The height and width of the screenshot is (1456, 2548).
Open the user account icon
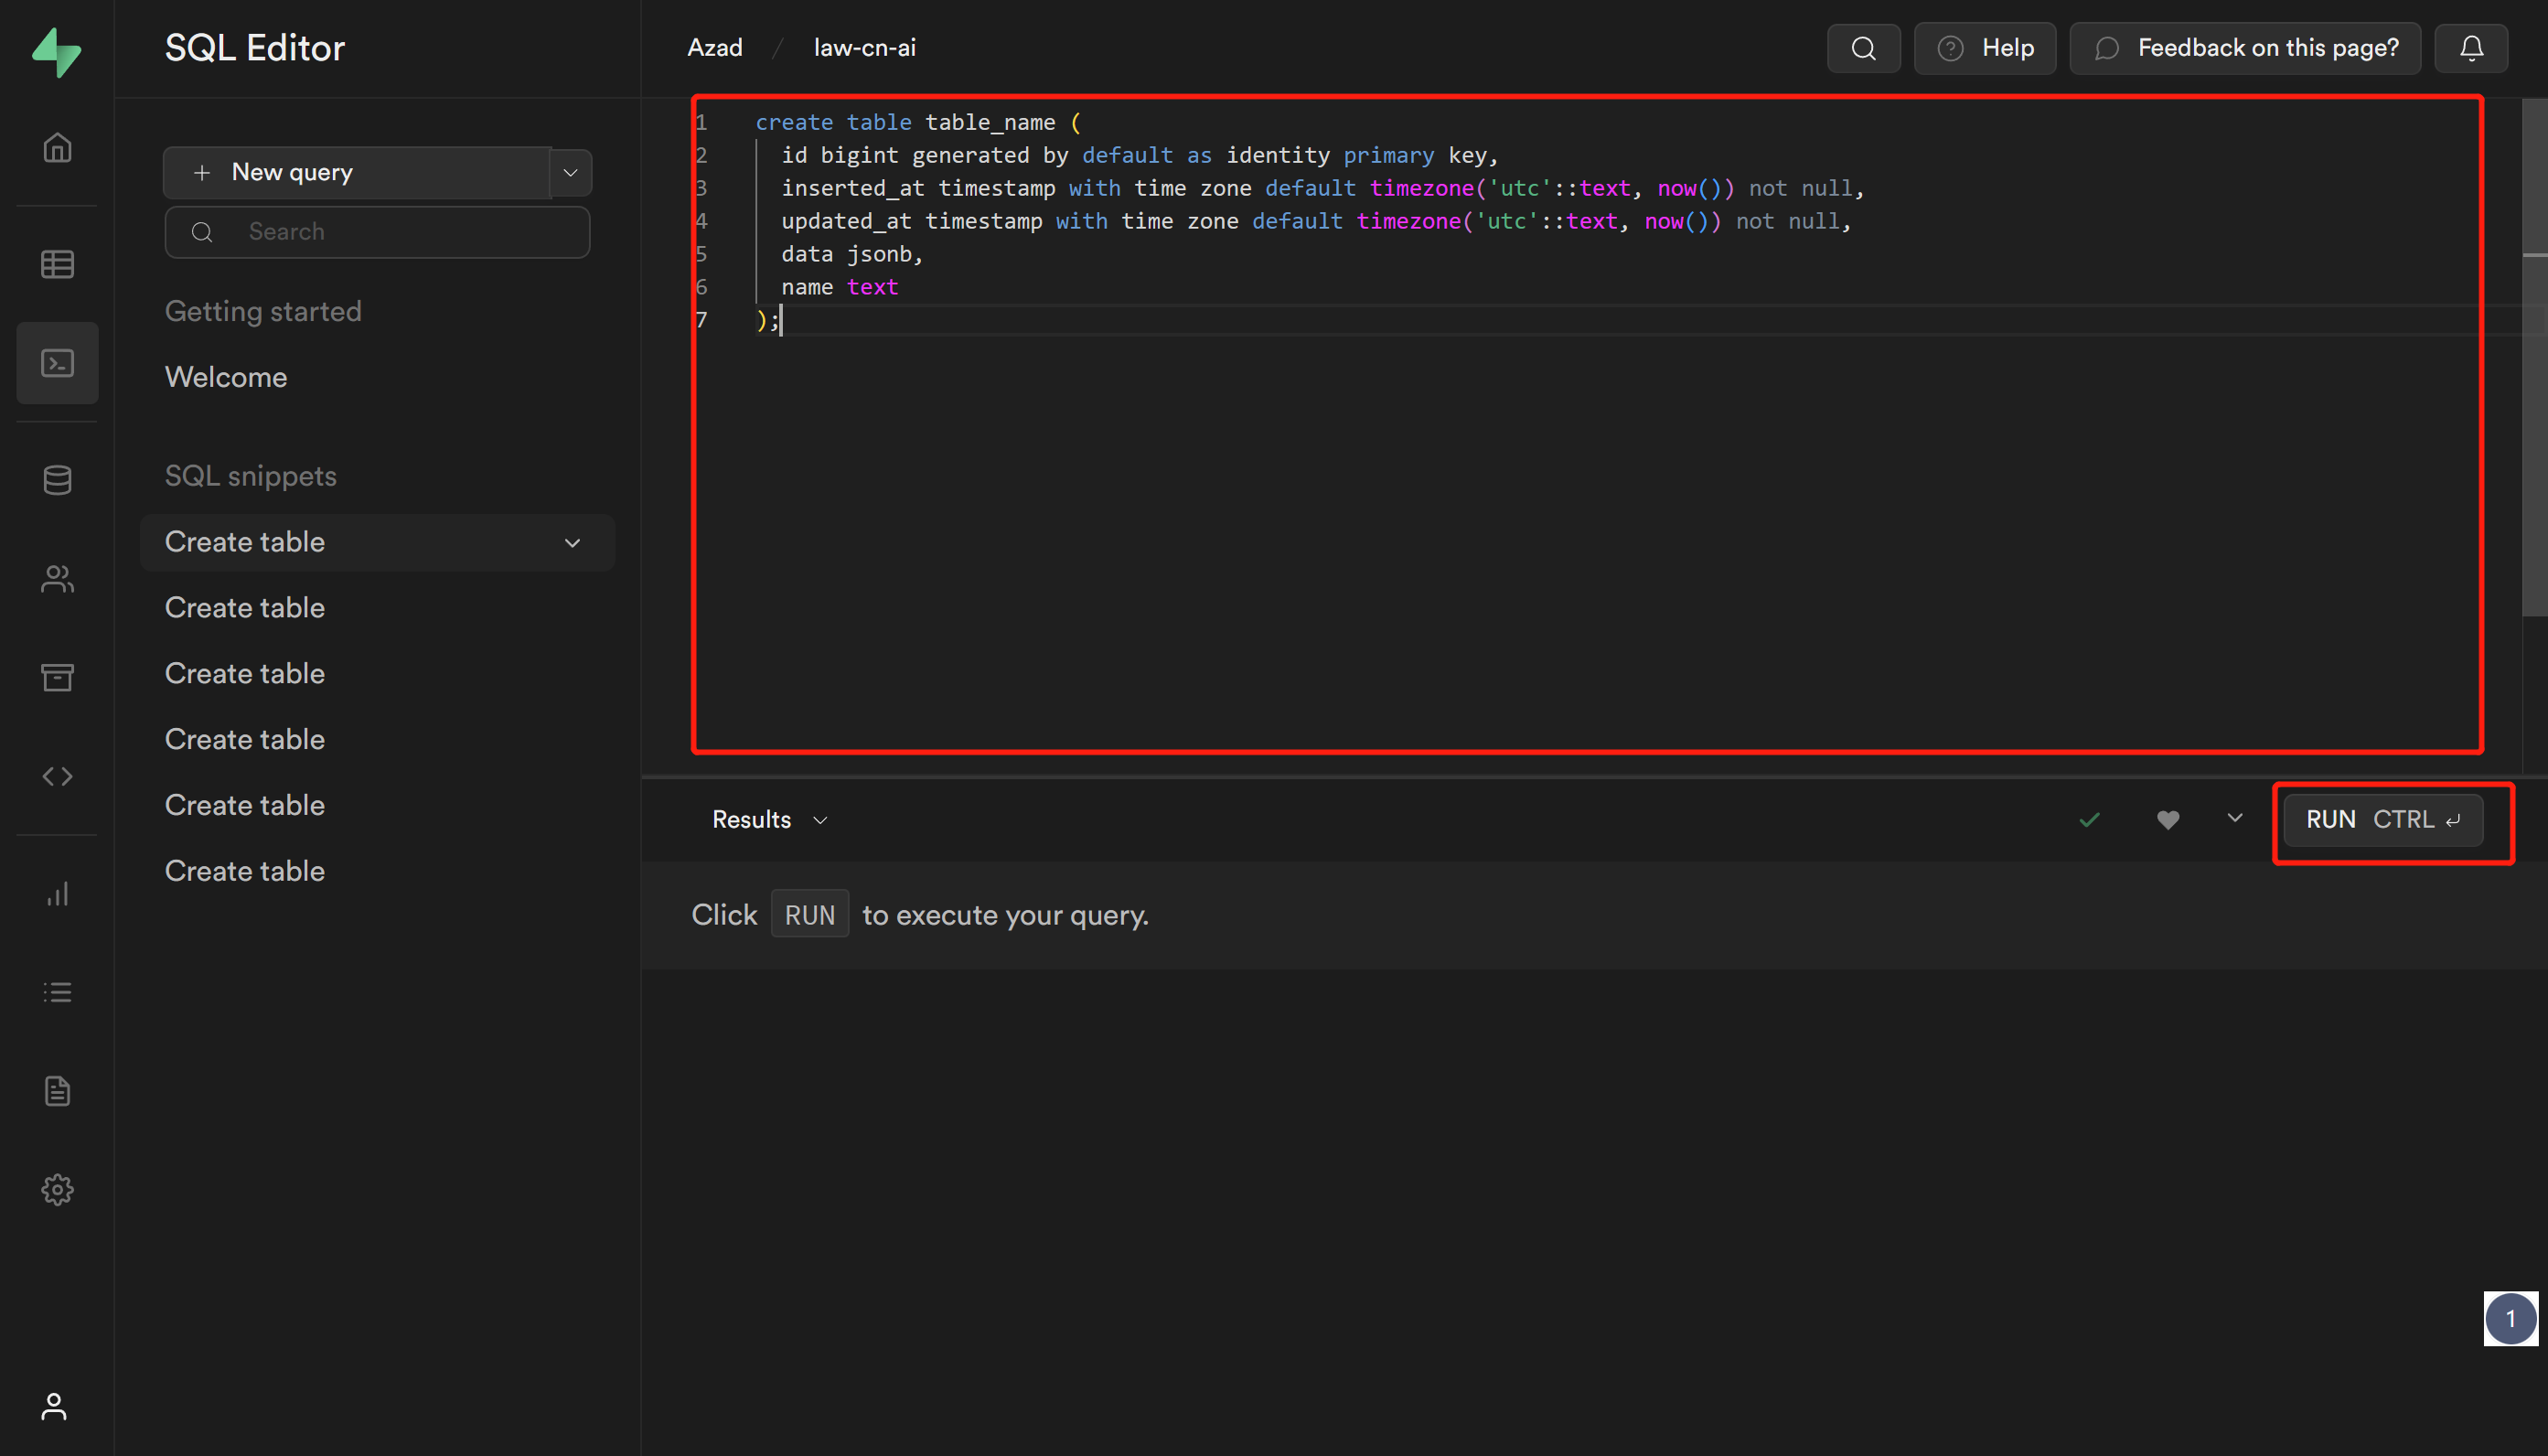point(54,1406)
